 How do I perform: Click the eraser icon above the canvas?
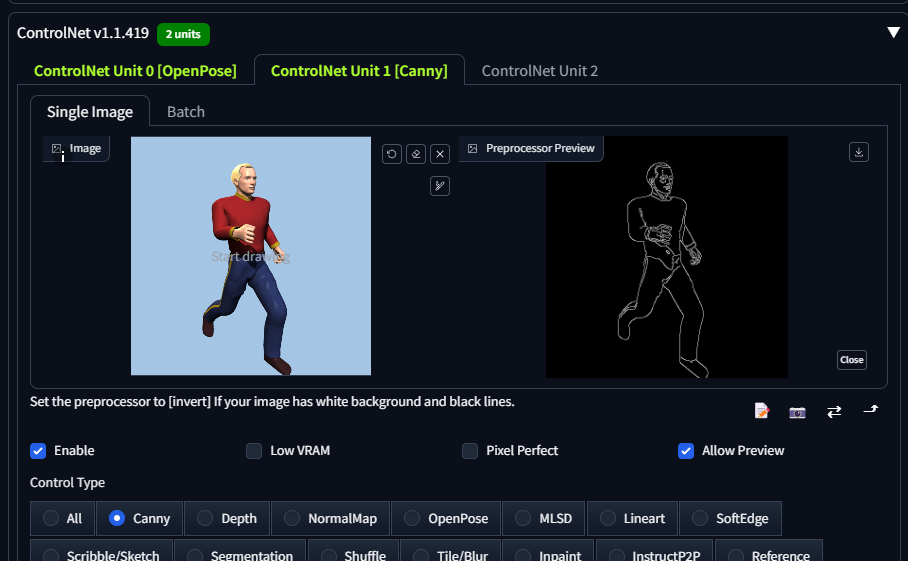(416, 154)
